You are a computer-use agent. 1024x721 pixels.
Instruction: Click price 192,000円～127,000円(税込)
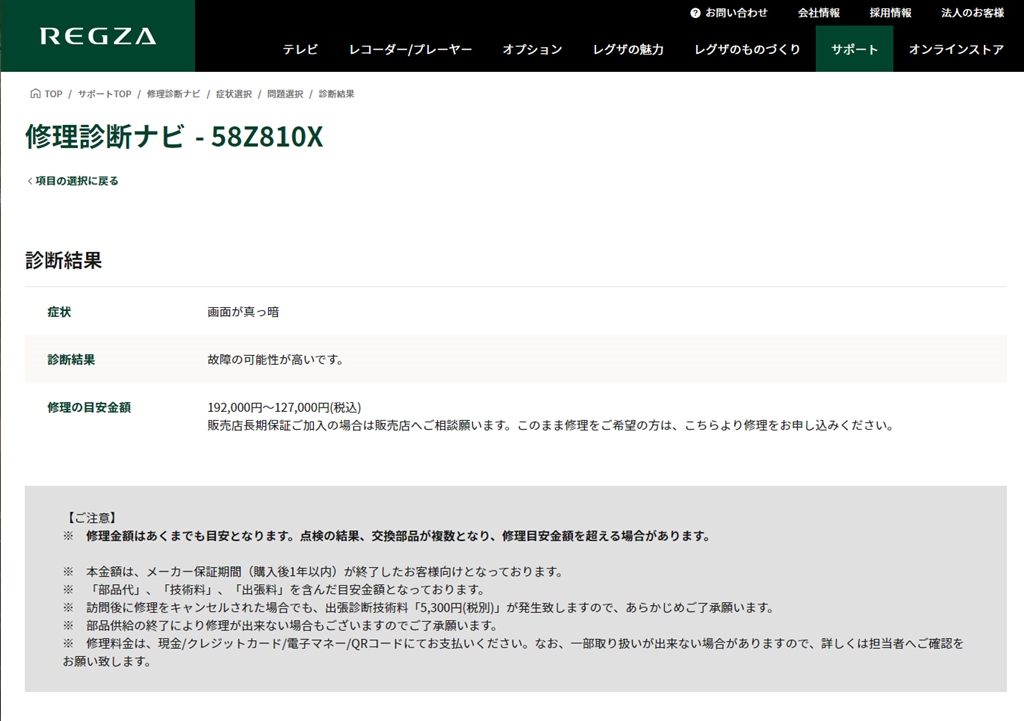[x=284, y=408]
